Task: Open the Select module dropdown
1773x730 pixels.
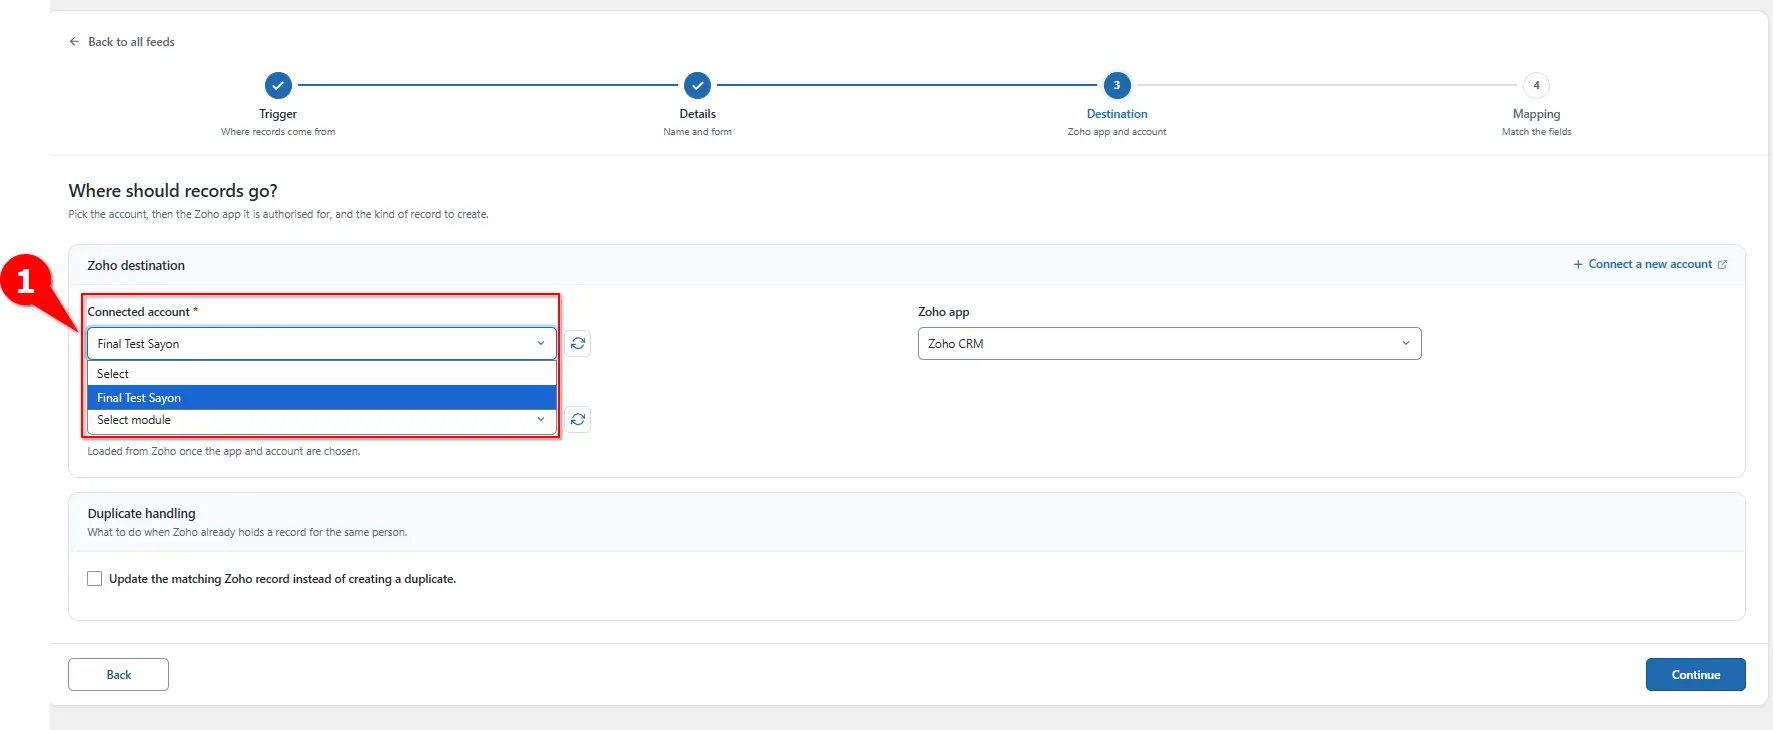Action: point(322,420)
